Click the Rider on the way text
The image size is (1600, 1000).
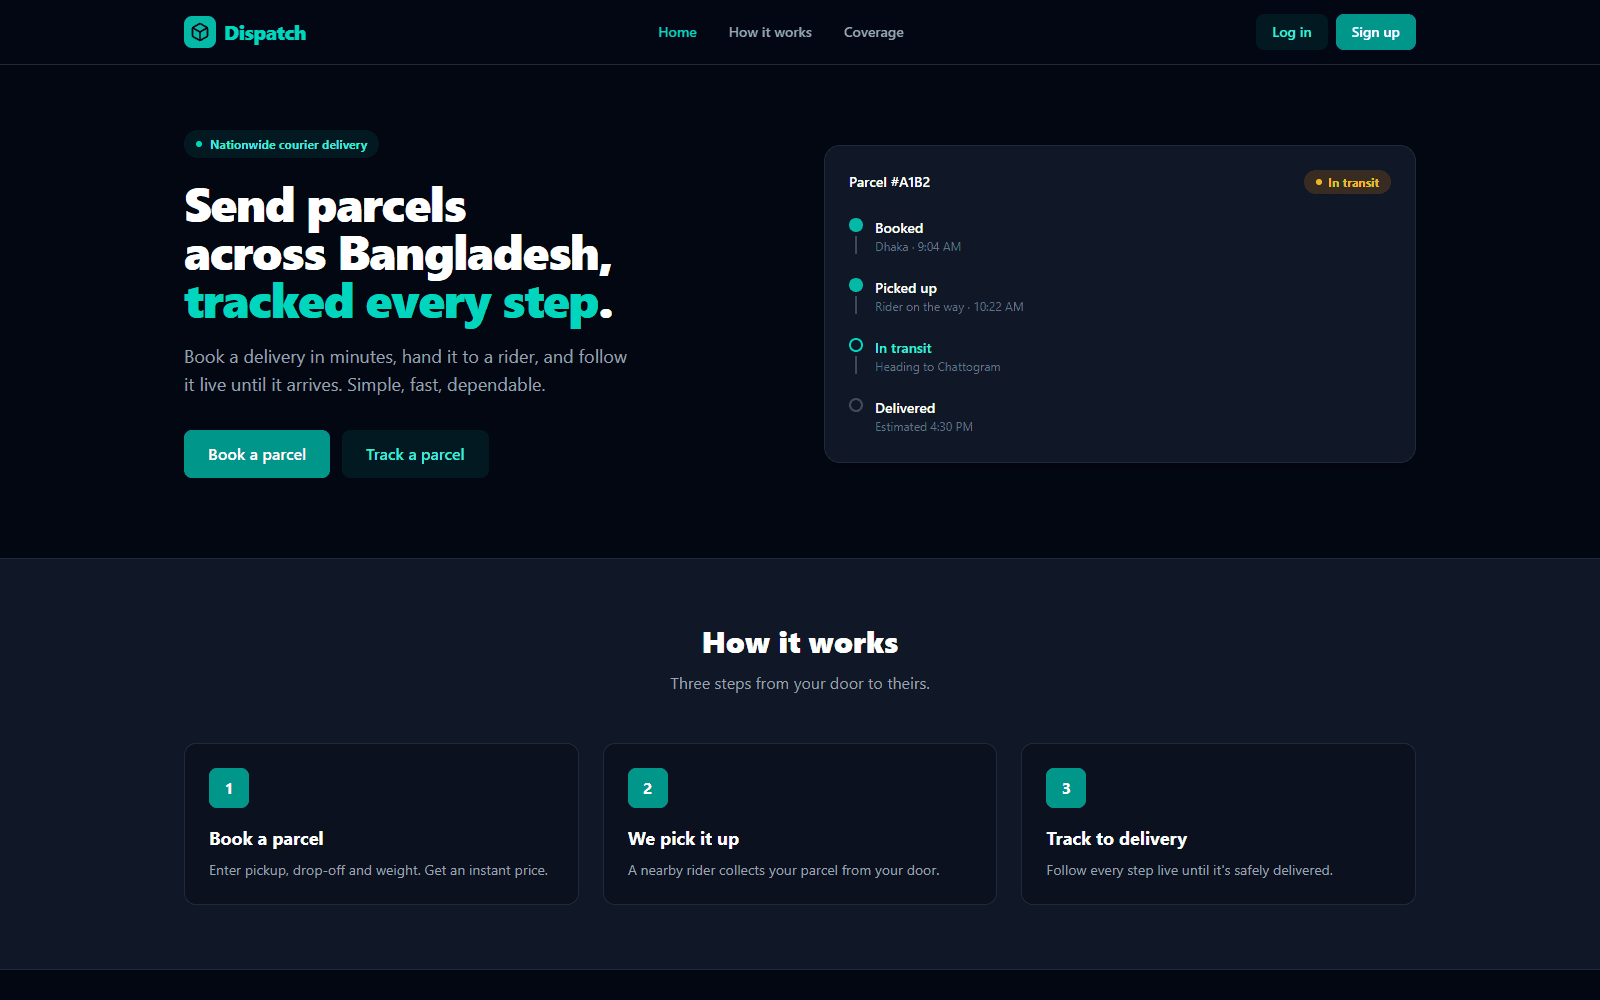[949, 307]
